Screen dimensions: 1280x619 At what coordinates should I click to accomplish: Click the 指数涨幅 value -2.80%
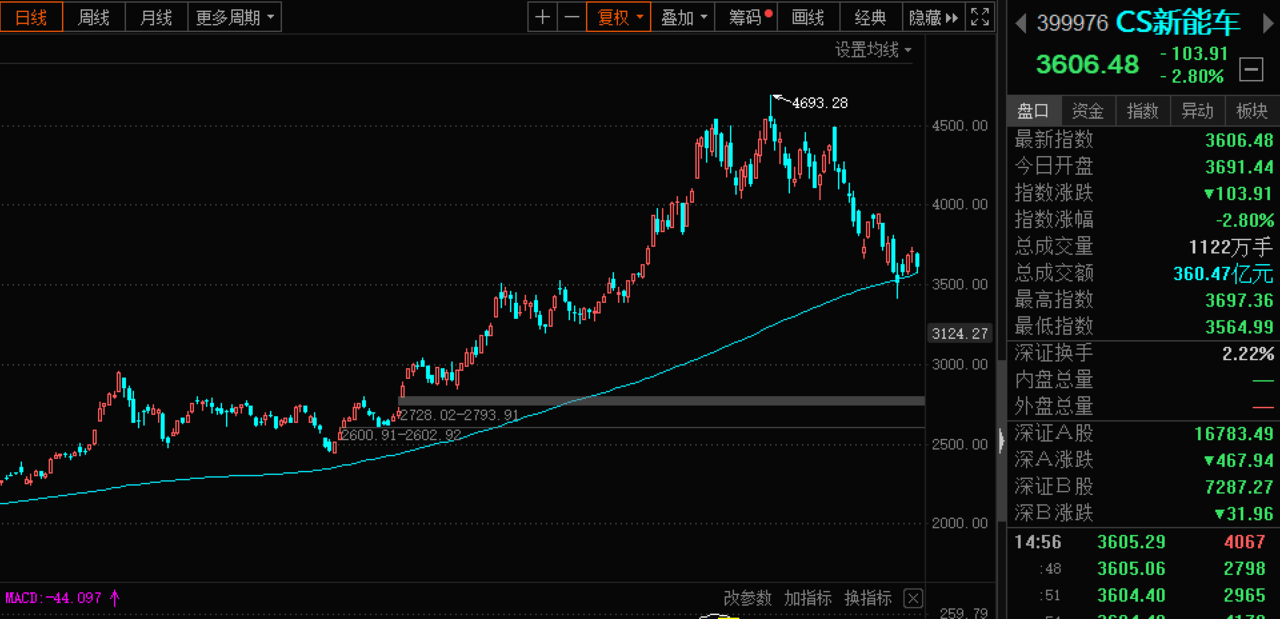point(1245,220)
